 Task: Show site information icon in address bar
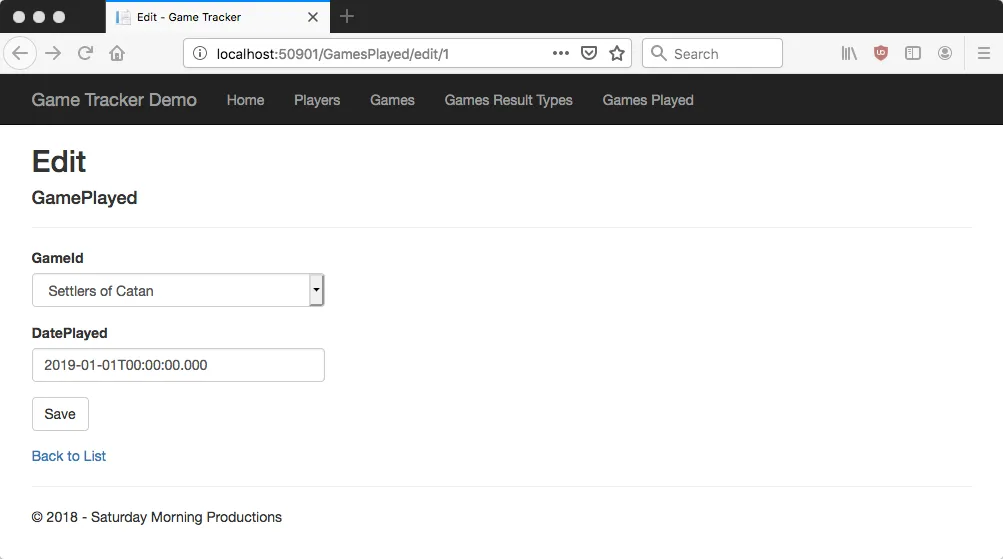200,53
